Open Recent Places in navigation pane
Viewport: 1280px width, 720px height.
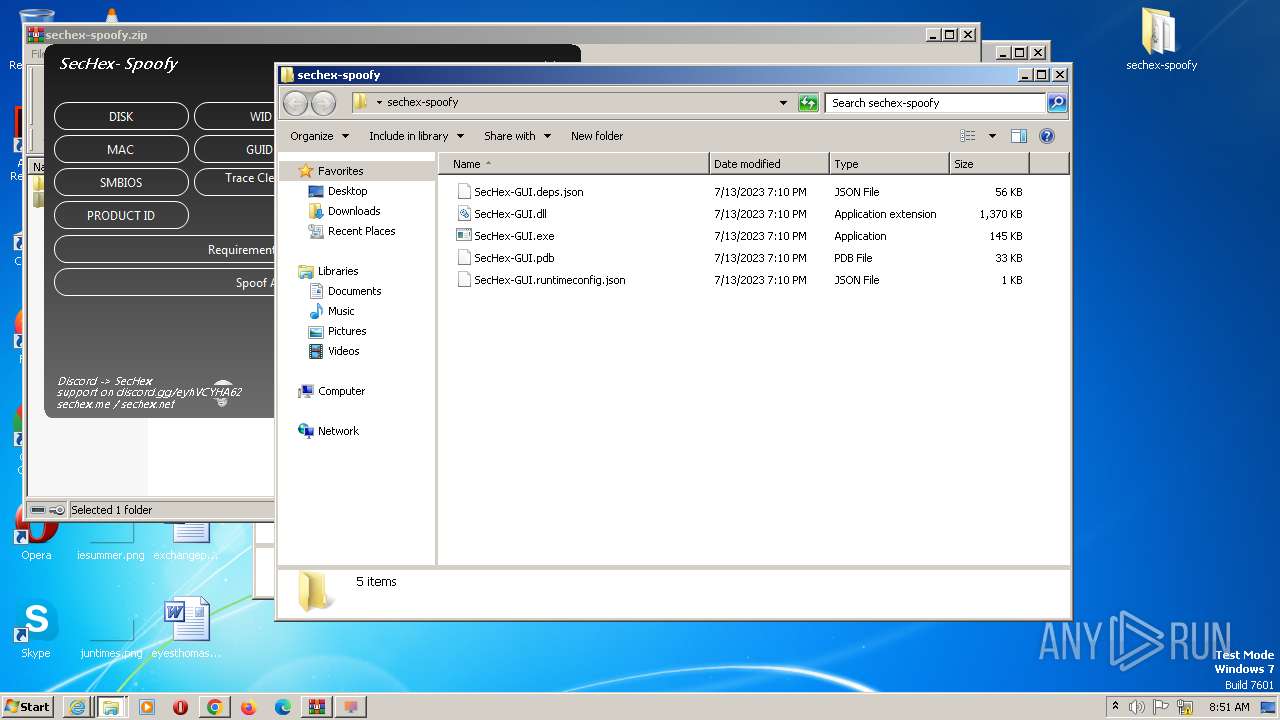(x=361, y=231)
